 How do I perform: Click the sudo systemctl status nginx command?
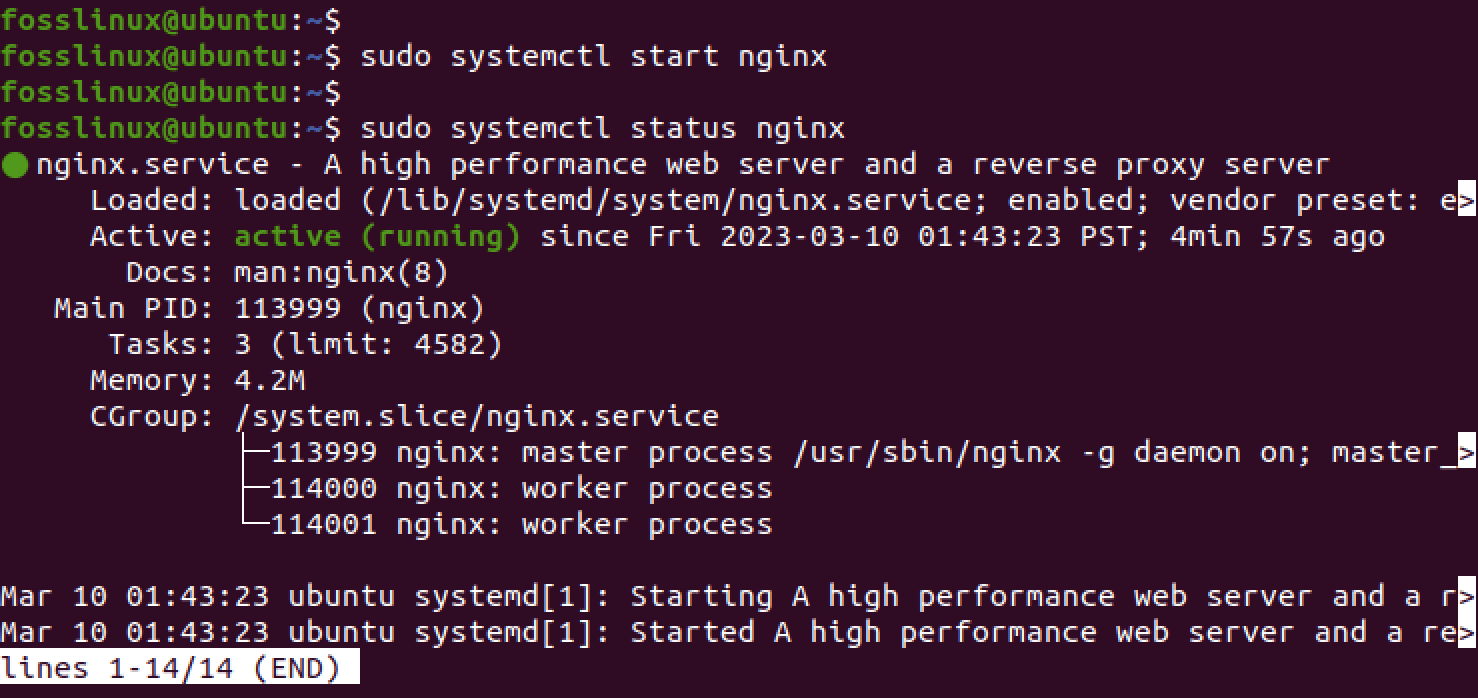tap(603, 129)
